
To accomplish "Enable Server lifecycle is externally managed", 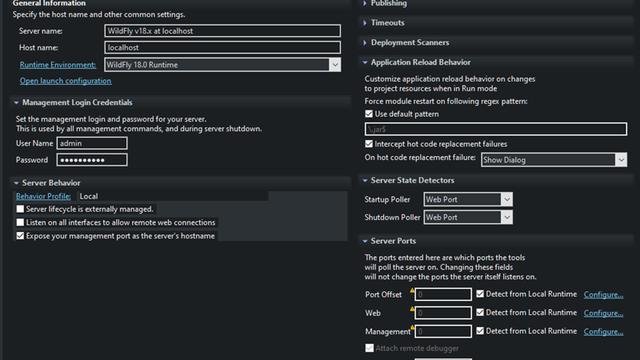I will [20, 209].
